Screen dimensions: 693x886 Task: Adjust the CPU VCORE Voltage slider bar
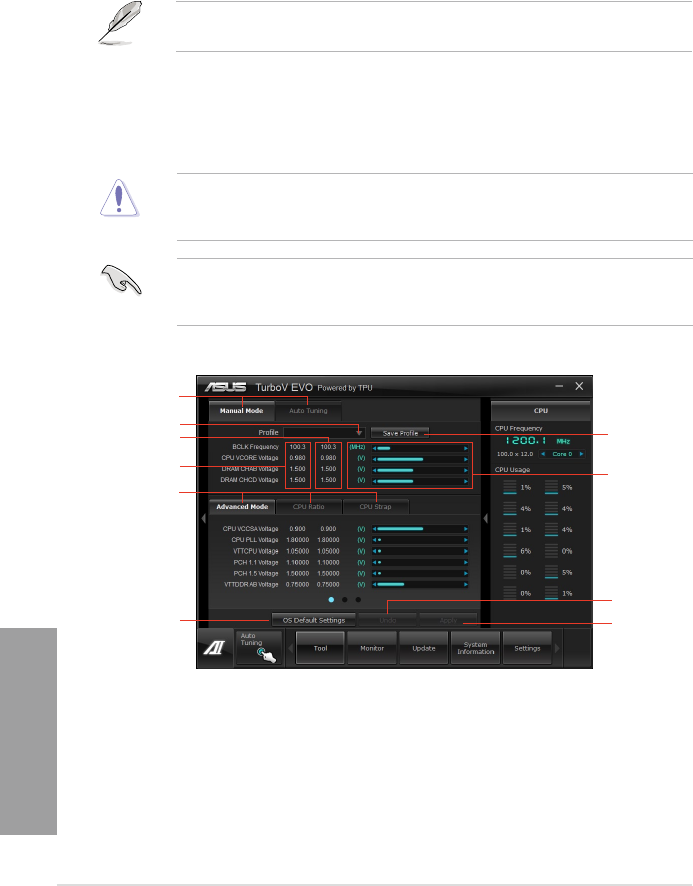[x=420, y=459]
